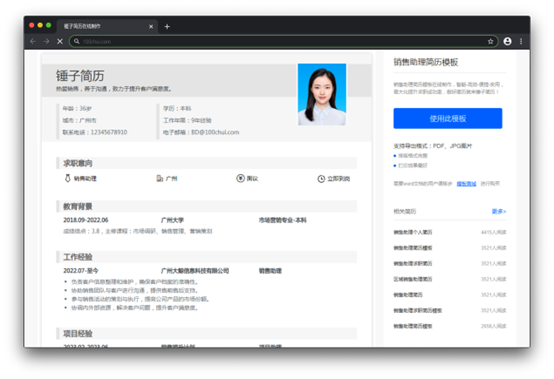Click the clock icon beside 立即到岗

click(321, 179)
